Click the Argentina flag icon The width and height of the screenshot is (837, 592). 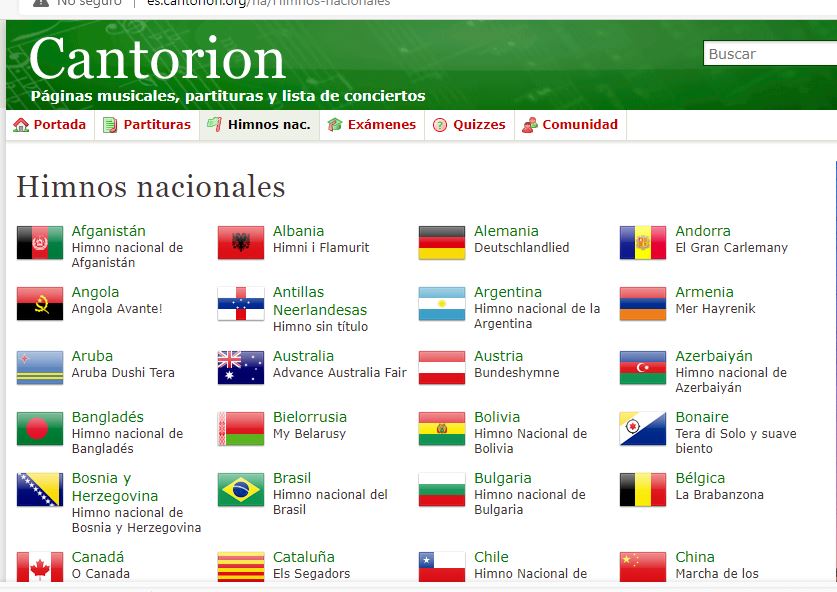coord(441,304)
